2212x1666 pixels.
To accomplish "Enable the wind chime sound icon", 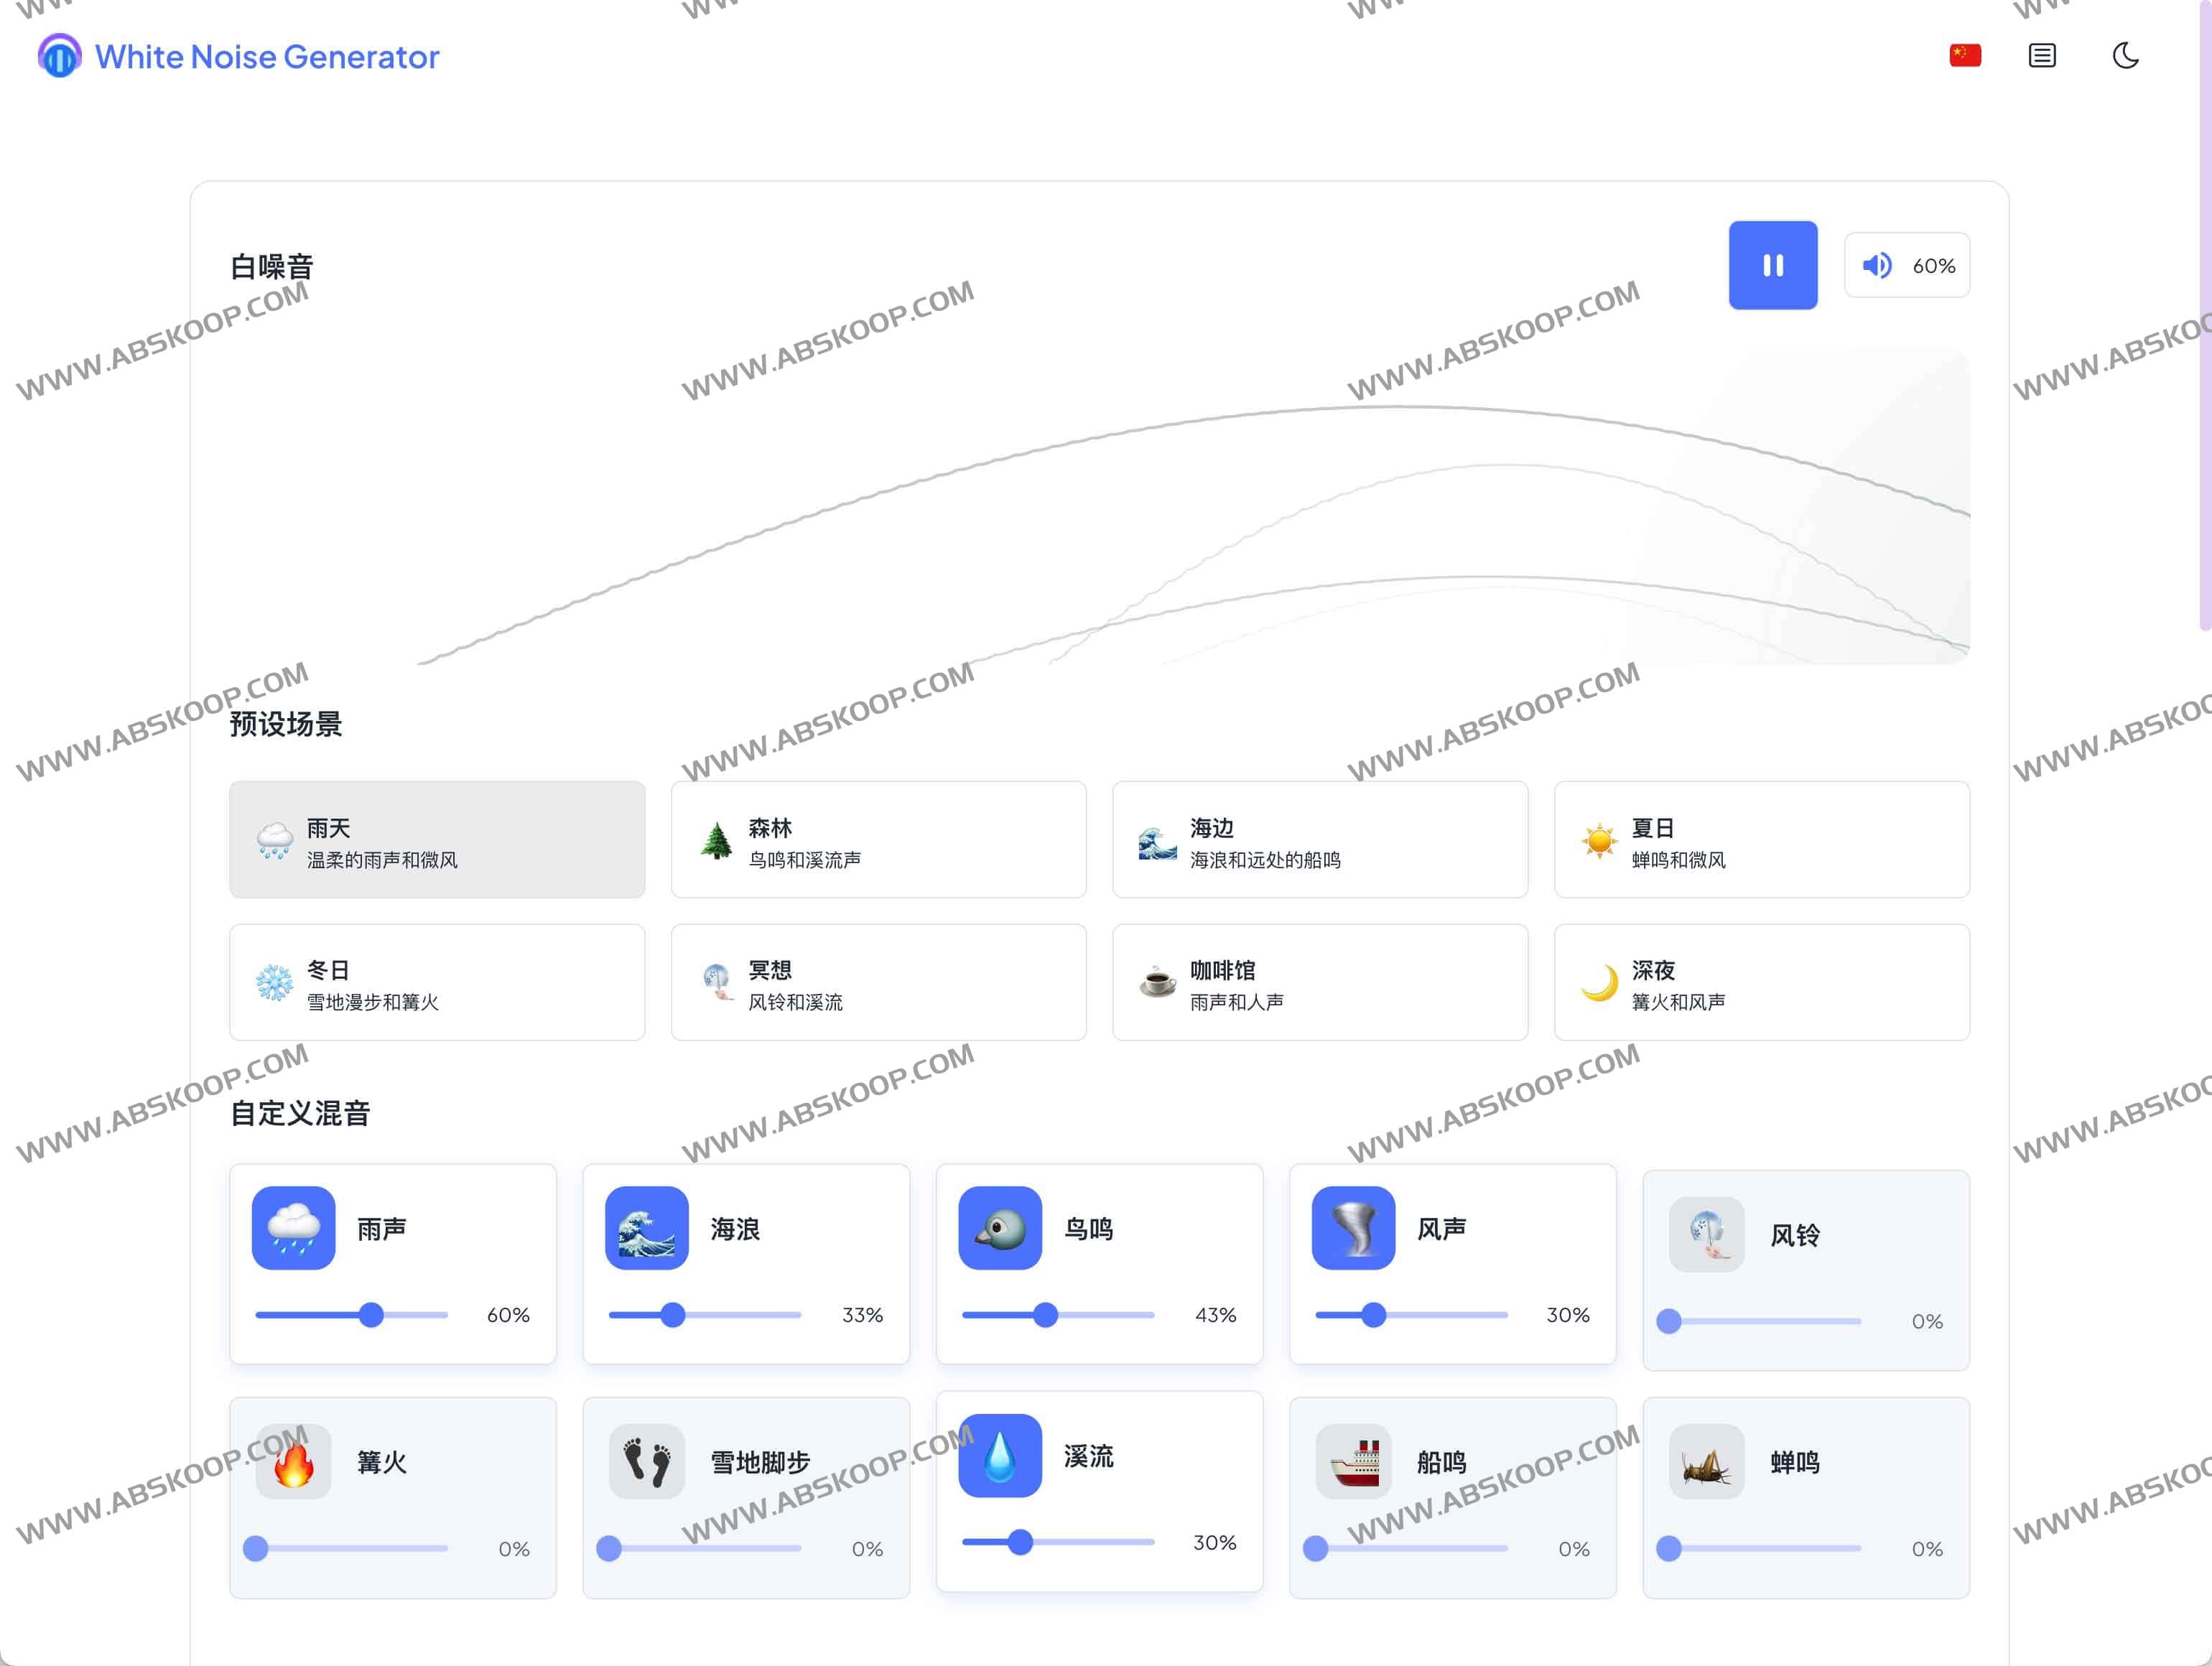I will click(x=1706, y=1235).
